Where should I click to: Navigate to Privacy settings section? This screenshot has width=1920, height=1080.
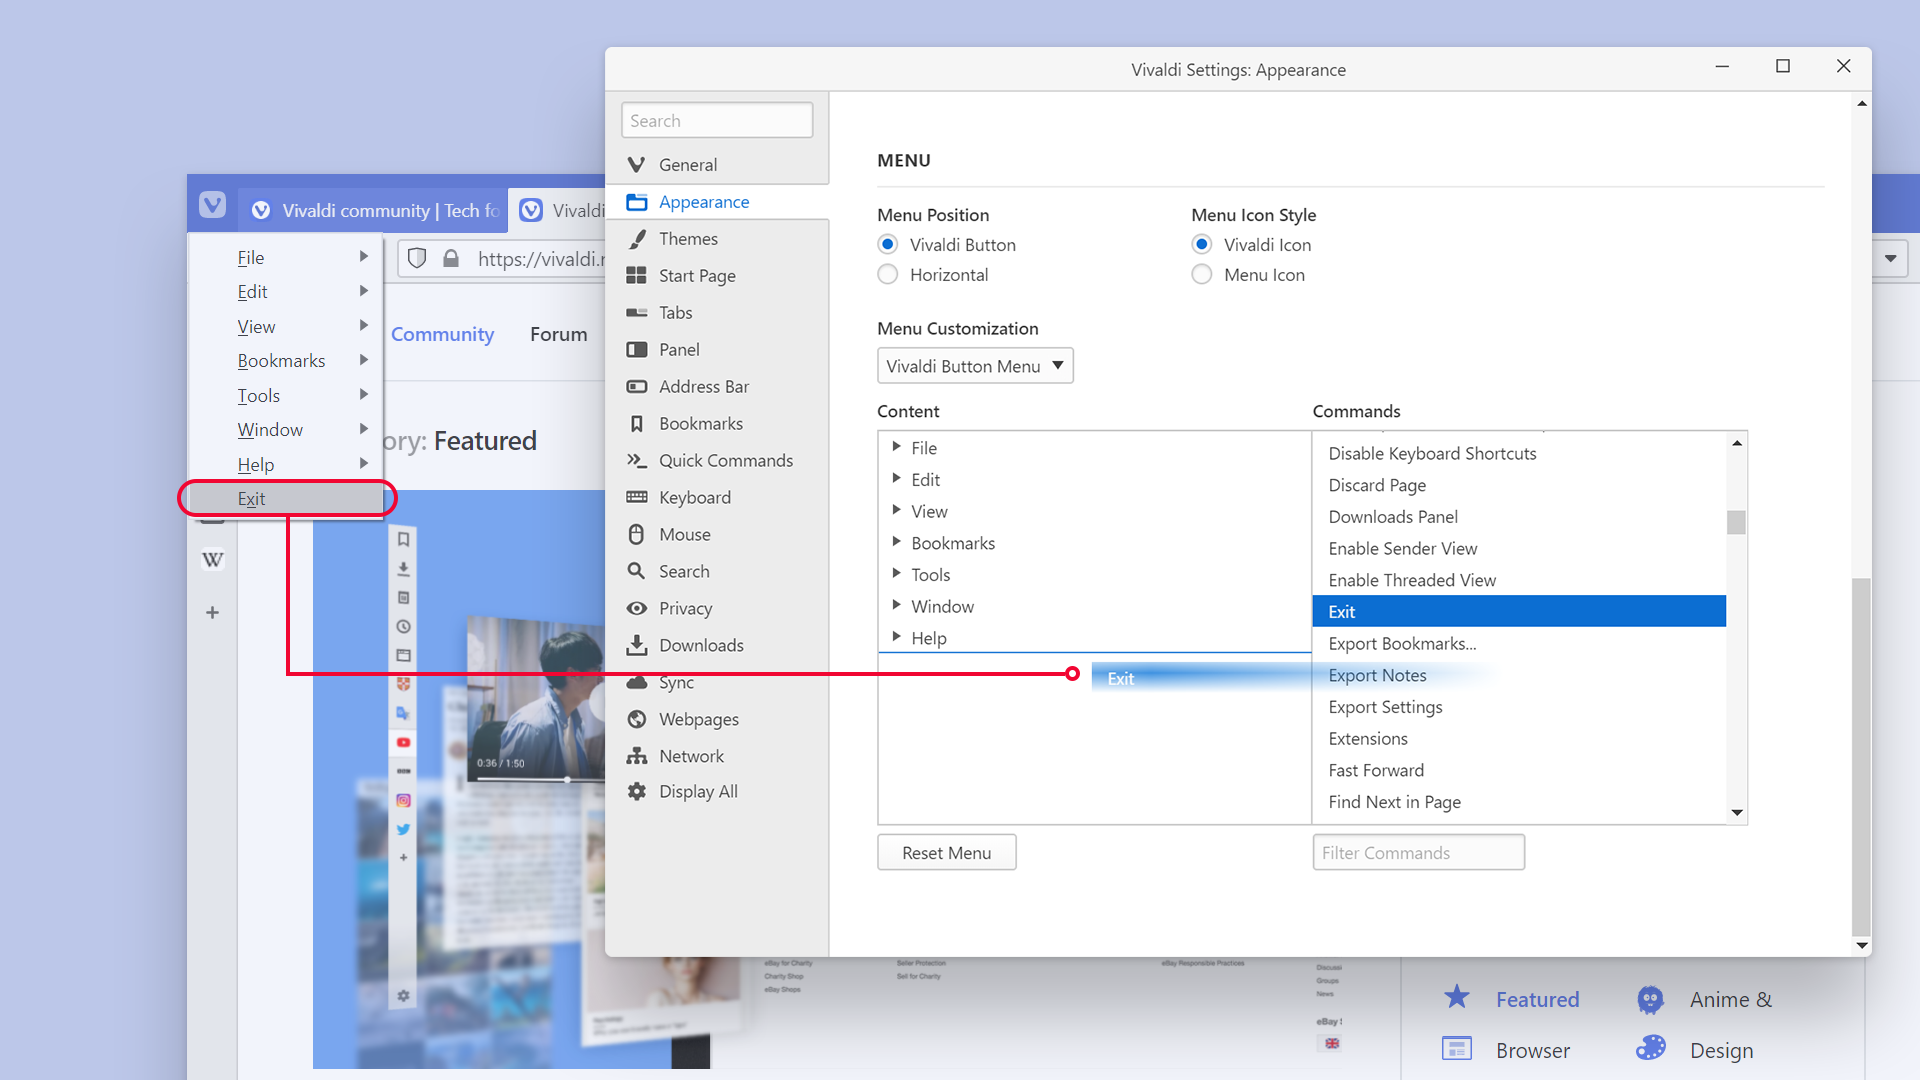click(684, 607)
